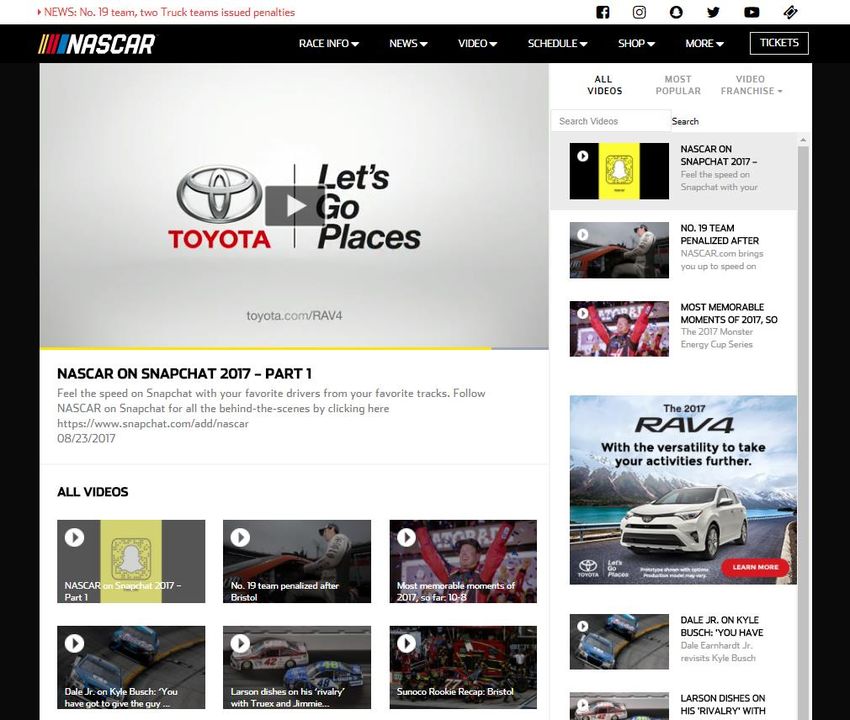Click the sidebar scrollbar track
Screen dimensions: 850x720
pos(803,434)
